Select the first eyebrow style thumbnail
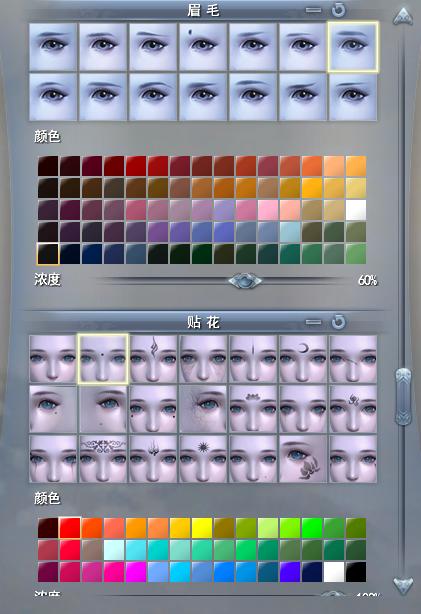 (x=53, y=47)
